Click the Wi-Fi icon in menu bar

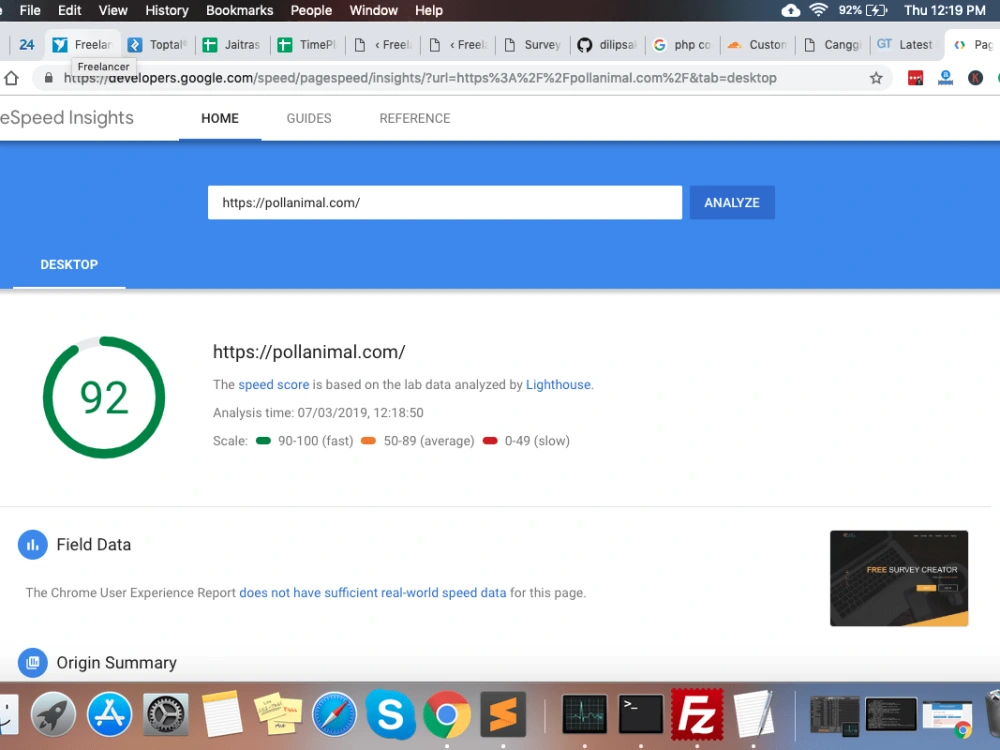(818, 10)
